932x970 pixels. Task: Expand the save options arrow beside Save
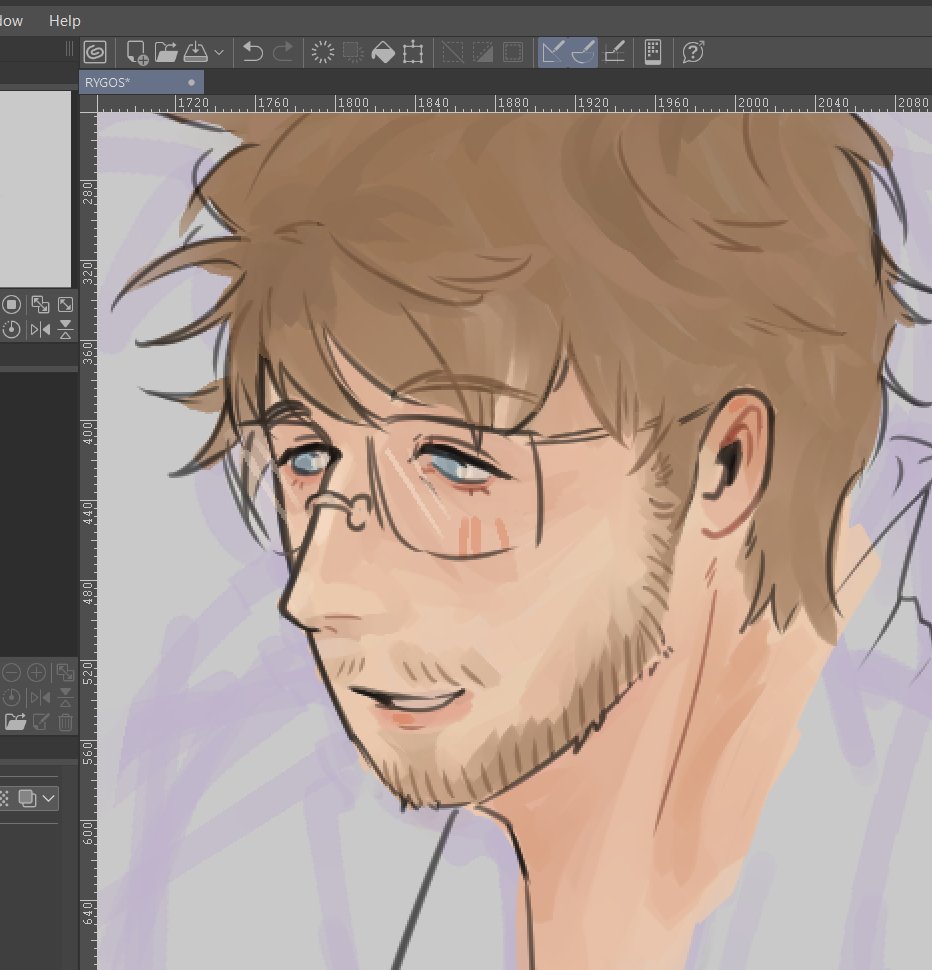point(219,53)
